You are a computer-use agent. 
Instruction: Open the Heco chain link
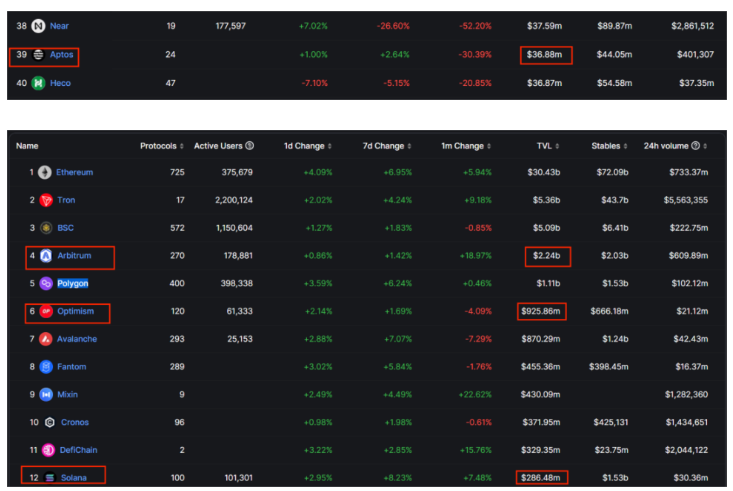pyautogui.click(x=60, y=83)
